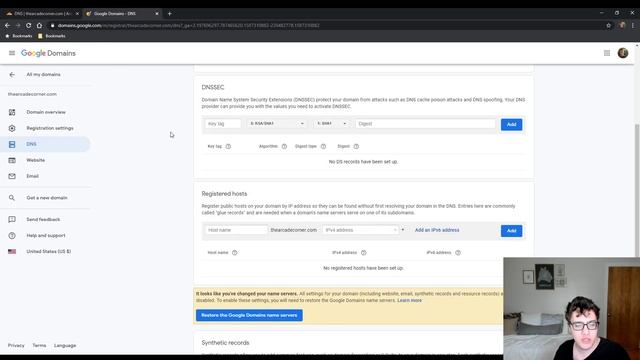Open the RSA/SHA1 algorithm dropdown
The width and height of the screenshot is (640, 360).
point(277,124)
